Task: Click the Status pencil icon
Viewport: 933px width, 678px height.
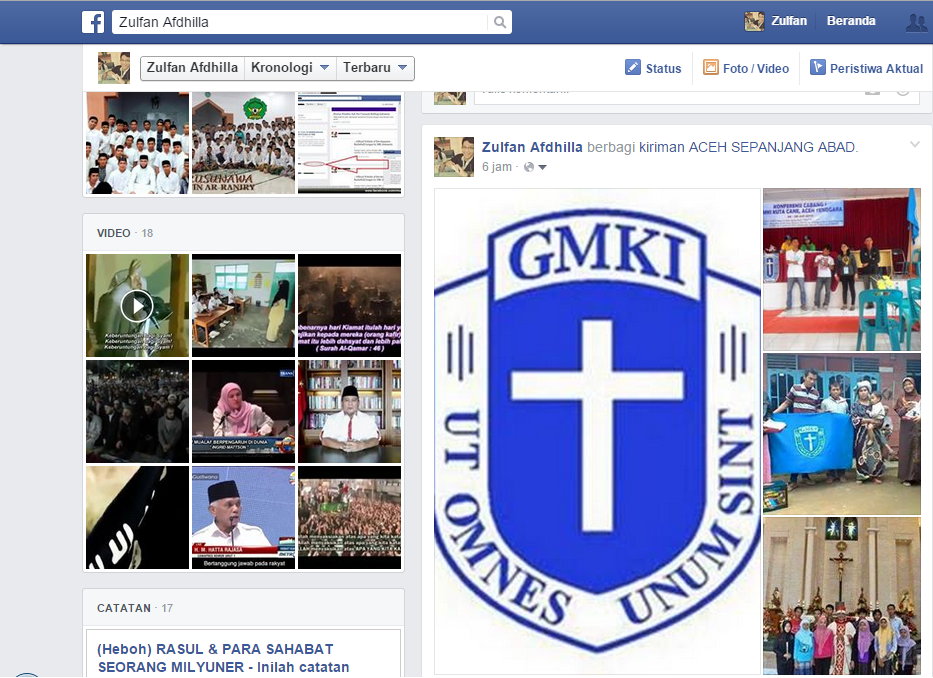Action: point(633,67)
